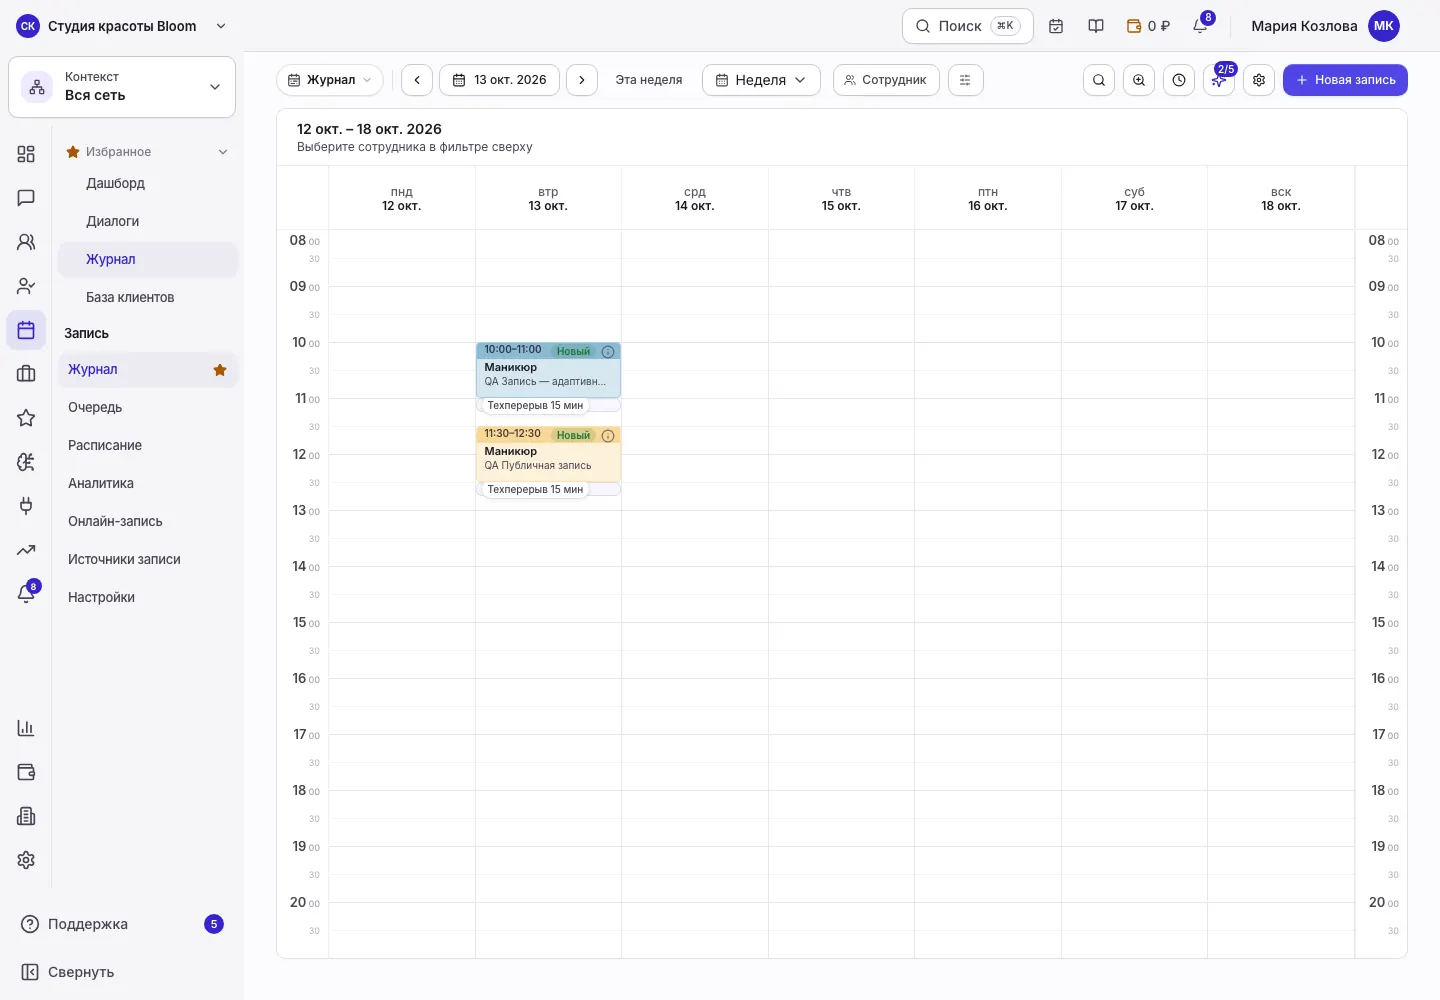The width and height of the screenshot is (1440, 1000).
Task: Open the two-person clients icon in left rail
Action: point(26,242)
